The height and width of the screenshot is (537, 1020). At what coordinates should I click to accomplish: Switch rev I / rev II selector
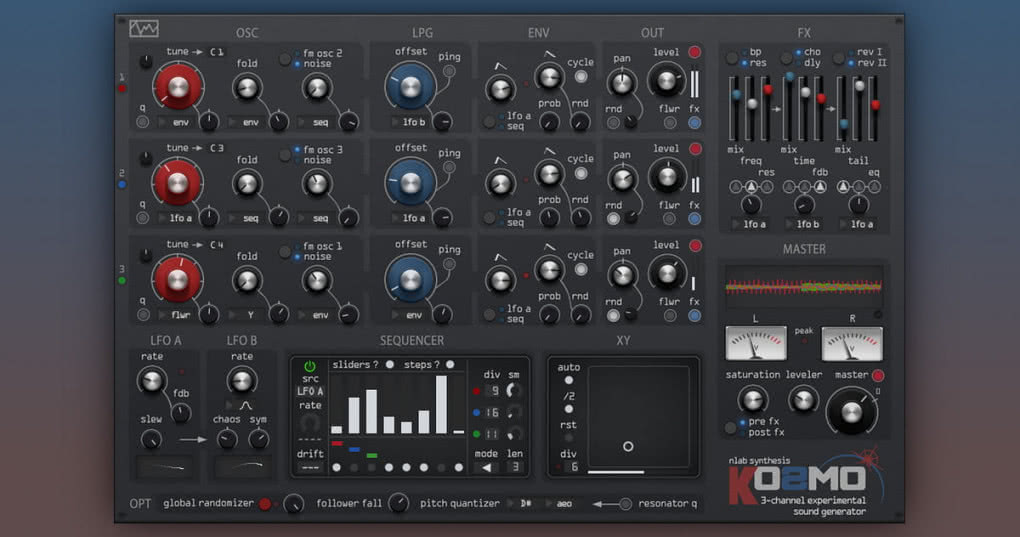coord(839,58)
